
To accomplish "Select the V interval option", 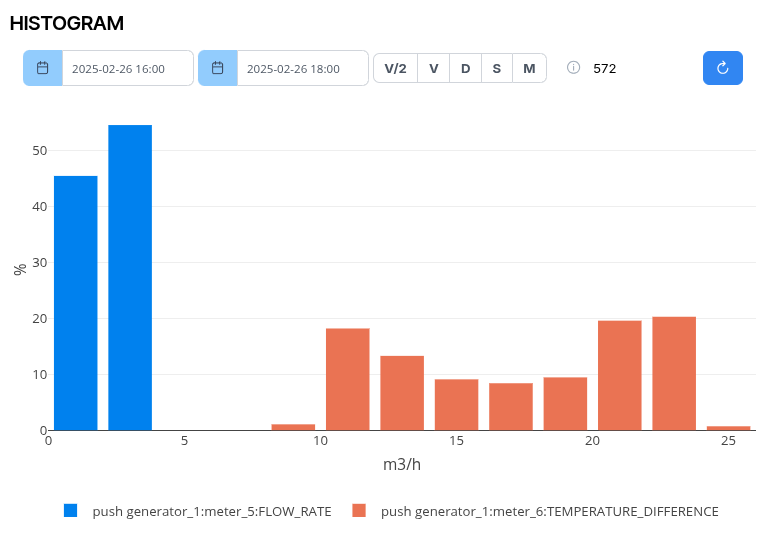I will click(x=433, y=68).
